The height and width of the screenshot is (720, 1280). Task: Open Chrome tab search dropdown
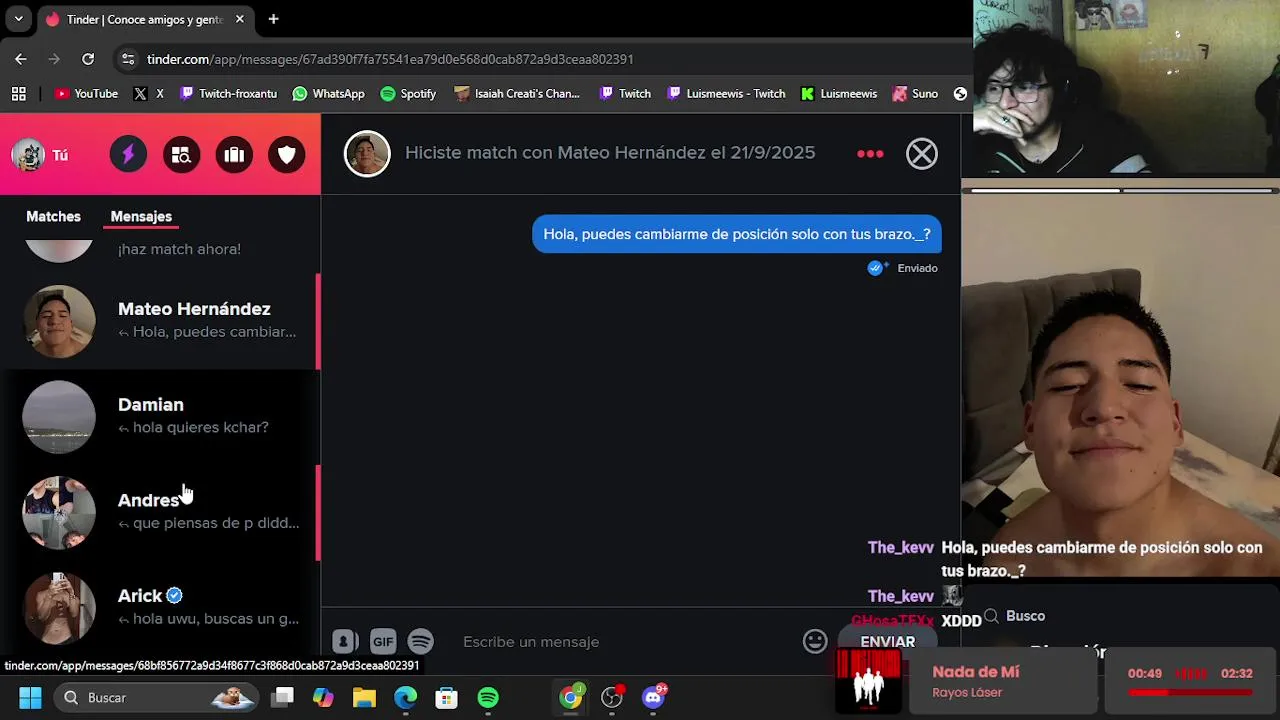pyautogui.click(x=18, y=19)
